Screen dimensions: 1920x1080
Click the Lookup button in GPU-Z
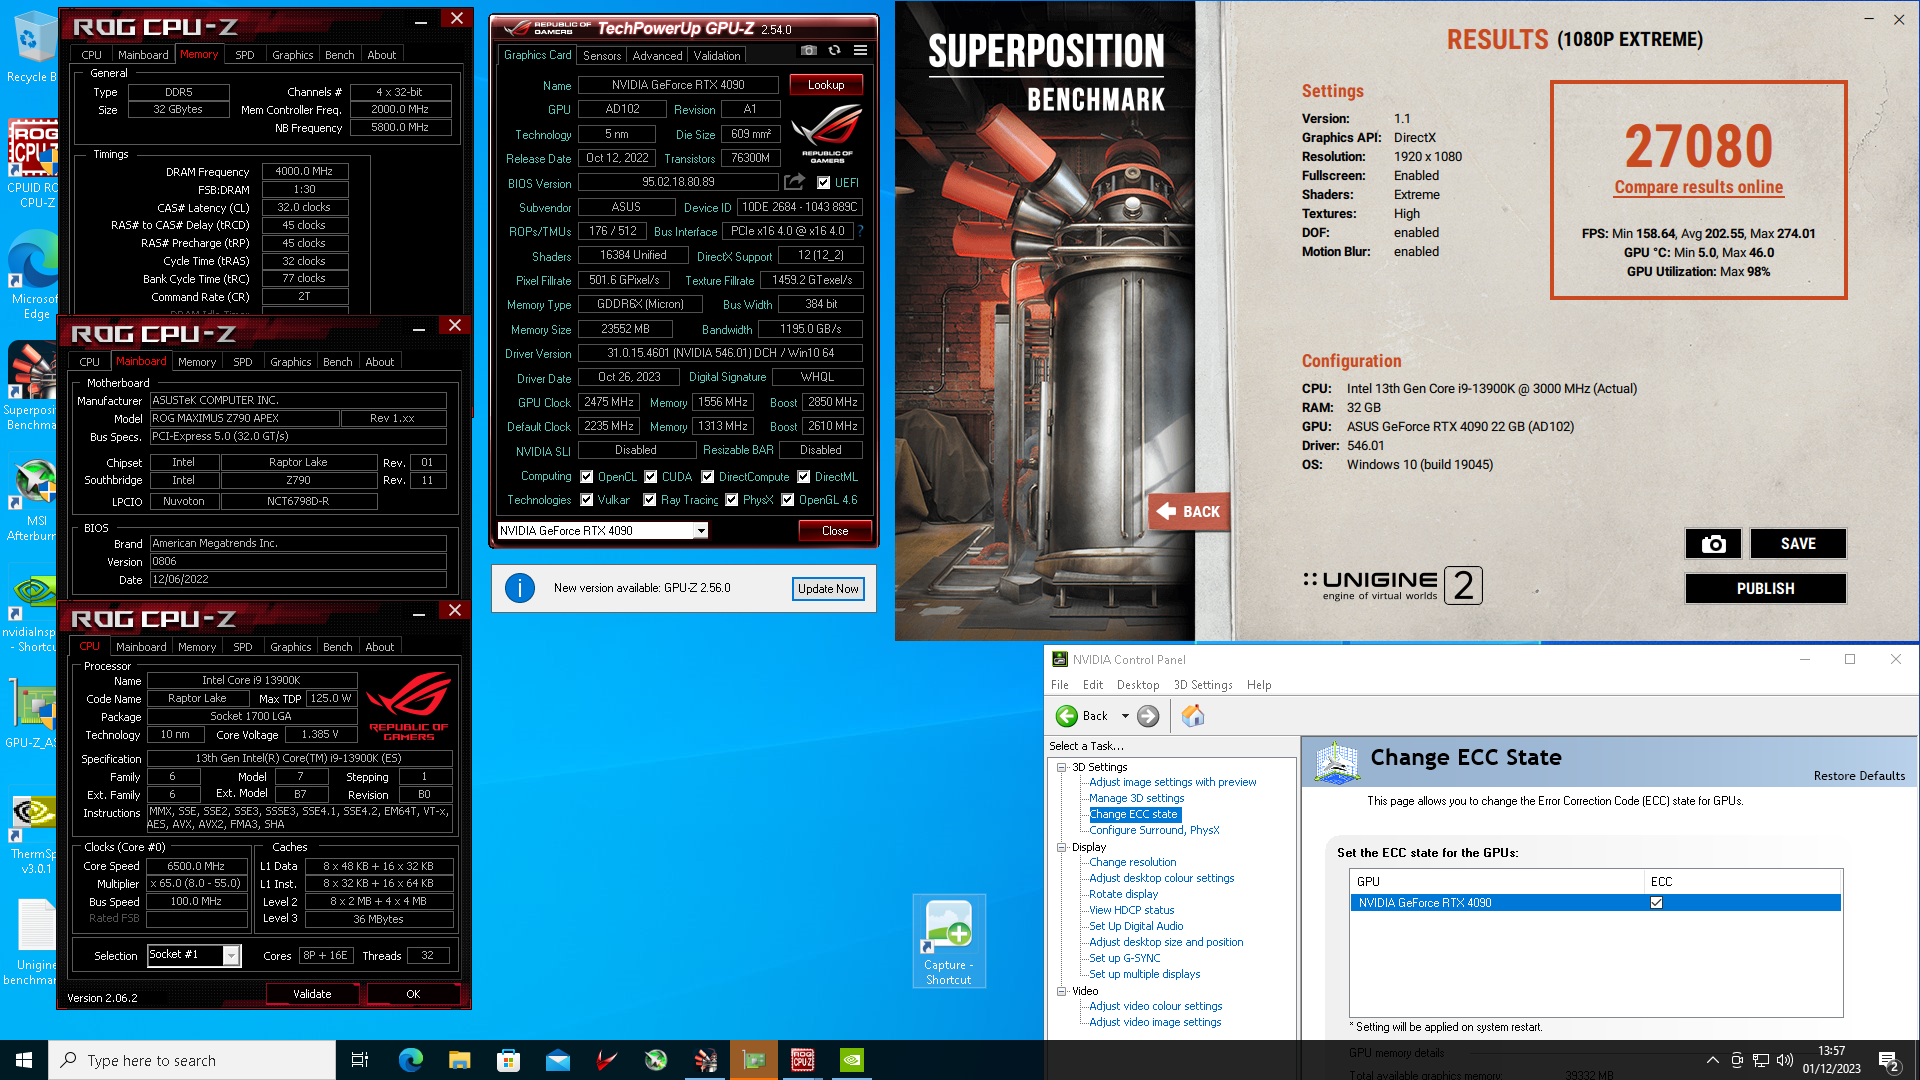pyautogui.click(x=826, y=85)
